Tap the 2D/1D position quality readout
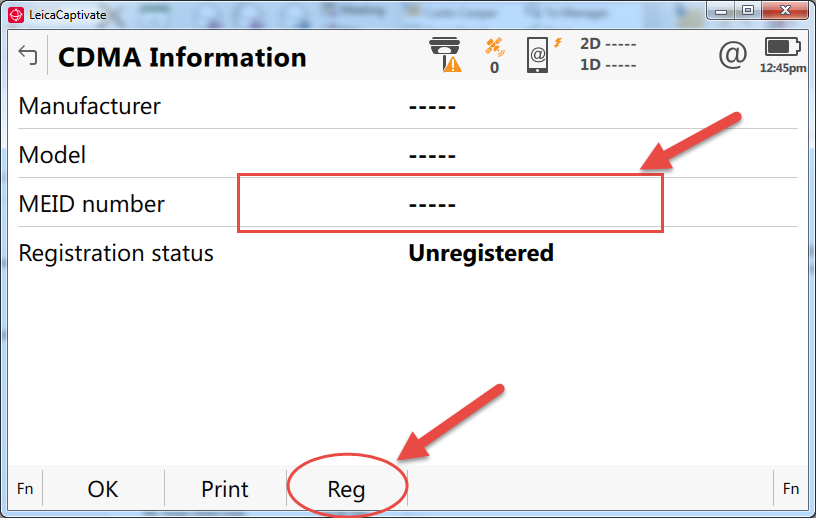Viewport: 816px width, 518px height. (608, 55)
